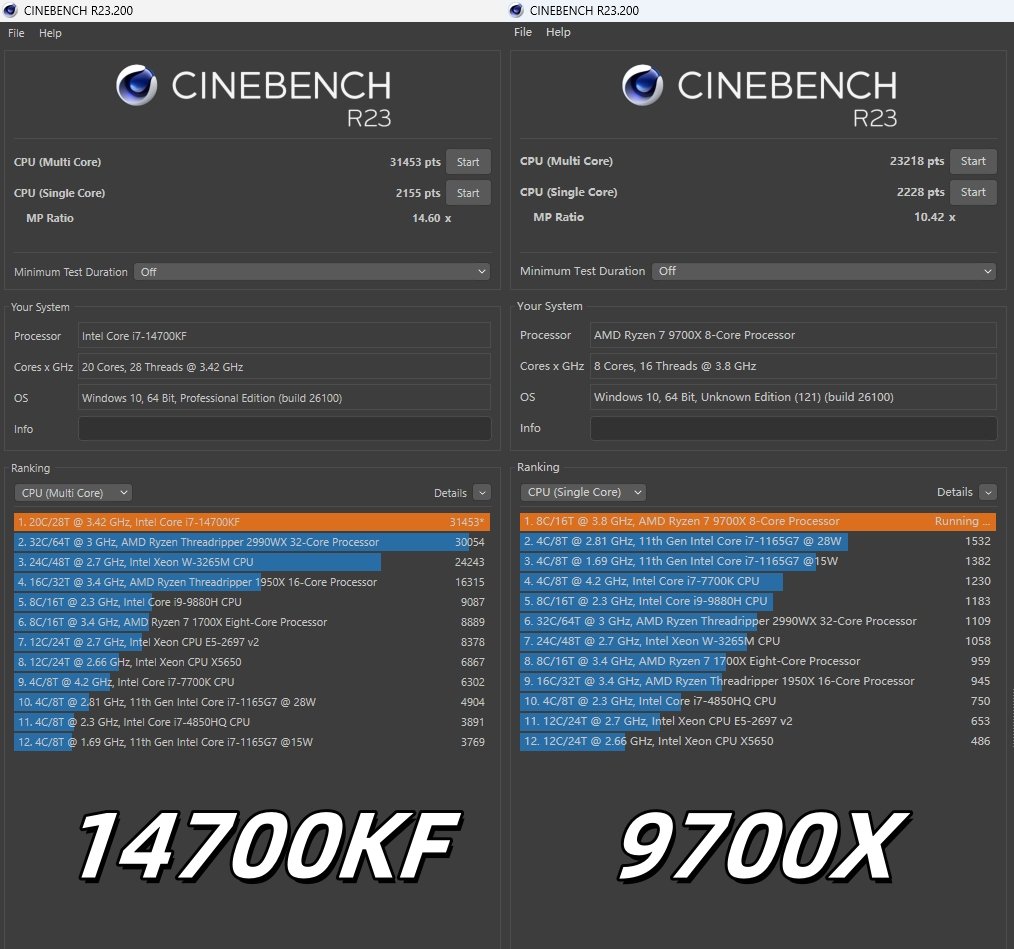The image size is (1014, 949).
Task: Select Xeon E5-2697 v2 row scoring 8378
Action: (252, 642)
